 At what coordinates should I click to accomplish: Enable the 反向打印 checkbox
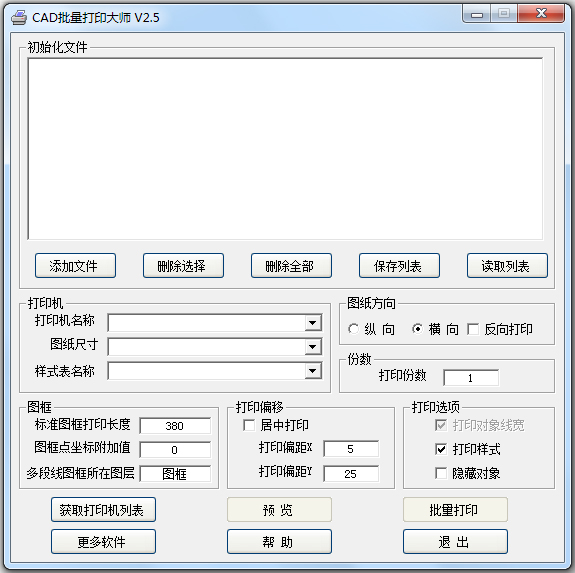473,329
